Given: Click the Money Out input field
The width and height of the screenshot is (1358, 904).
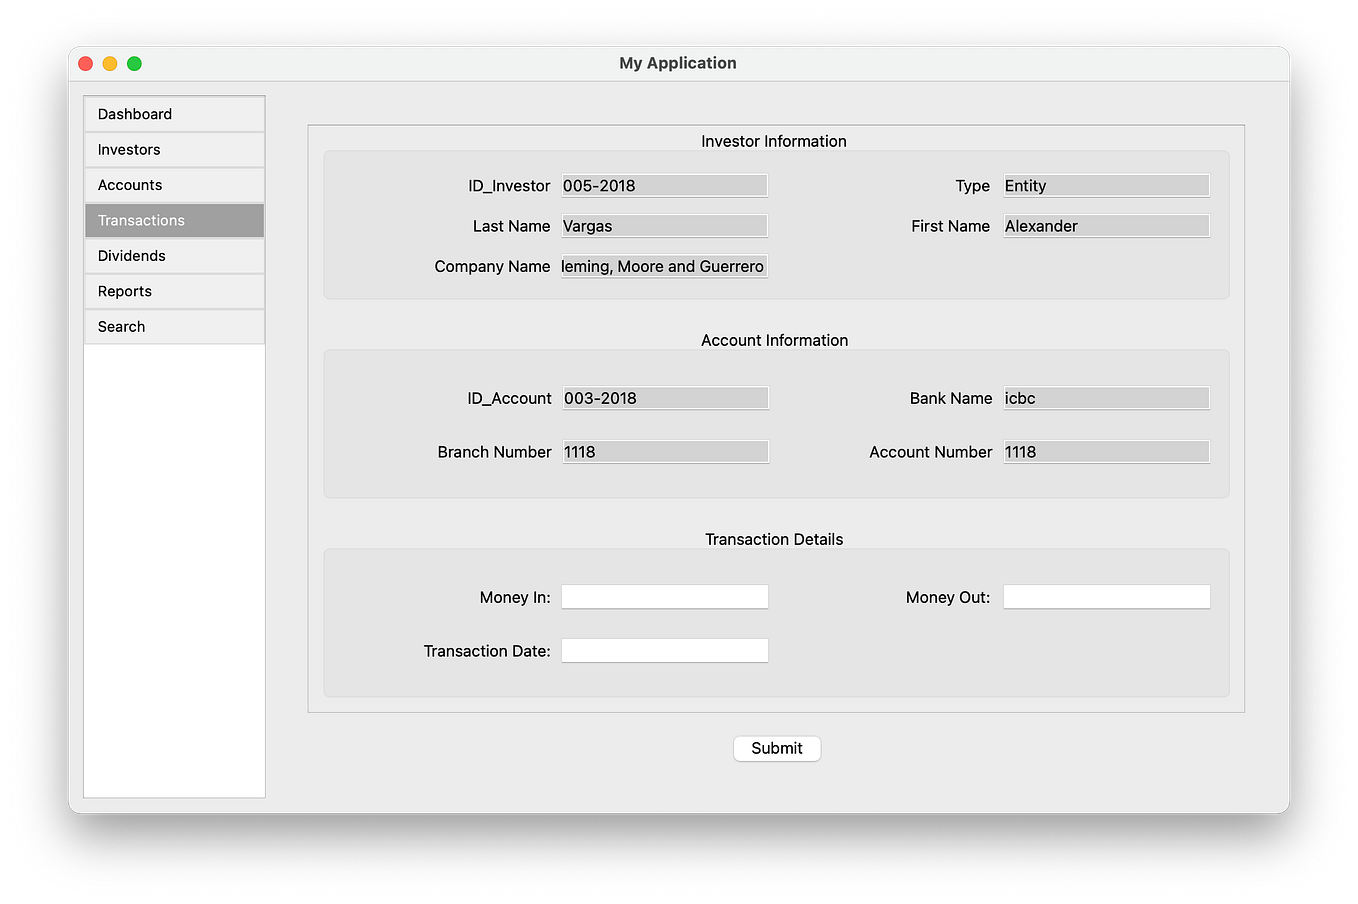Looking at the screenshot, I should click(x=1106, y=596).
